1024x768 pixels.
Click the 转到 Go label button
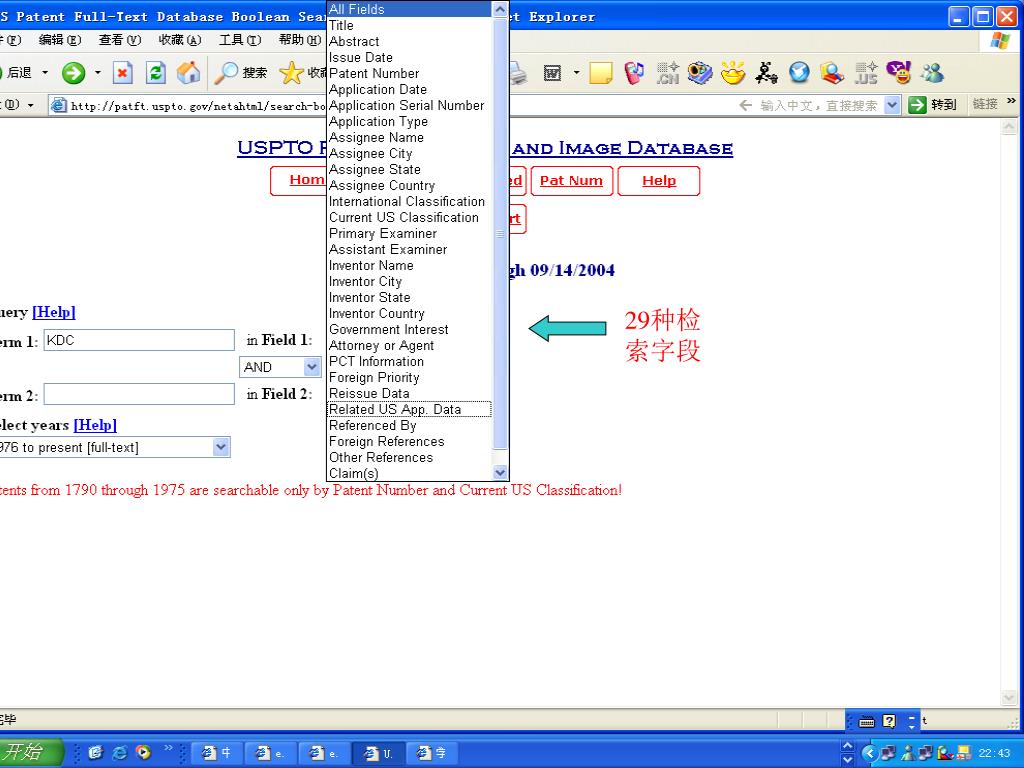click(944, 104)
